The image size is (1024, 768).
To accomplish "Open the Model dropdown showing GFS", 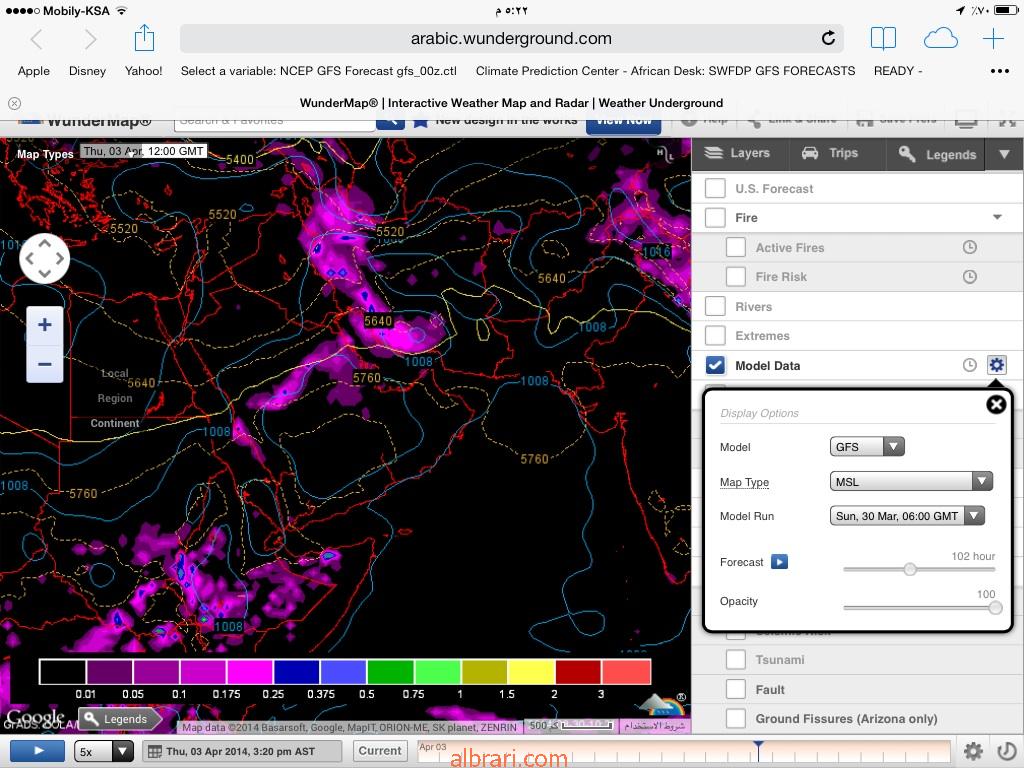I will tap(867, 447).
